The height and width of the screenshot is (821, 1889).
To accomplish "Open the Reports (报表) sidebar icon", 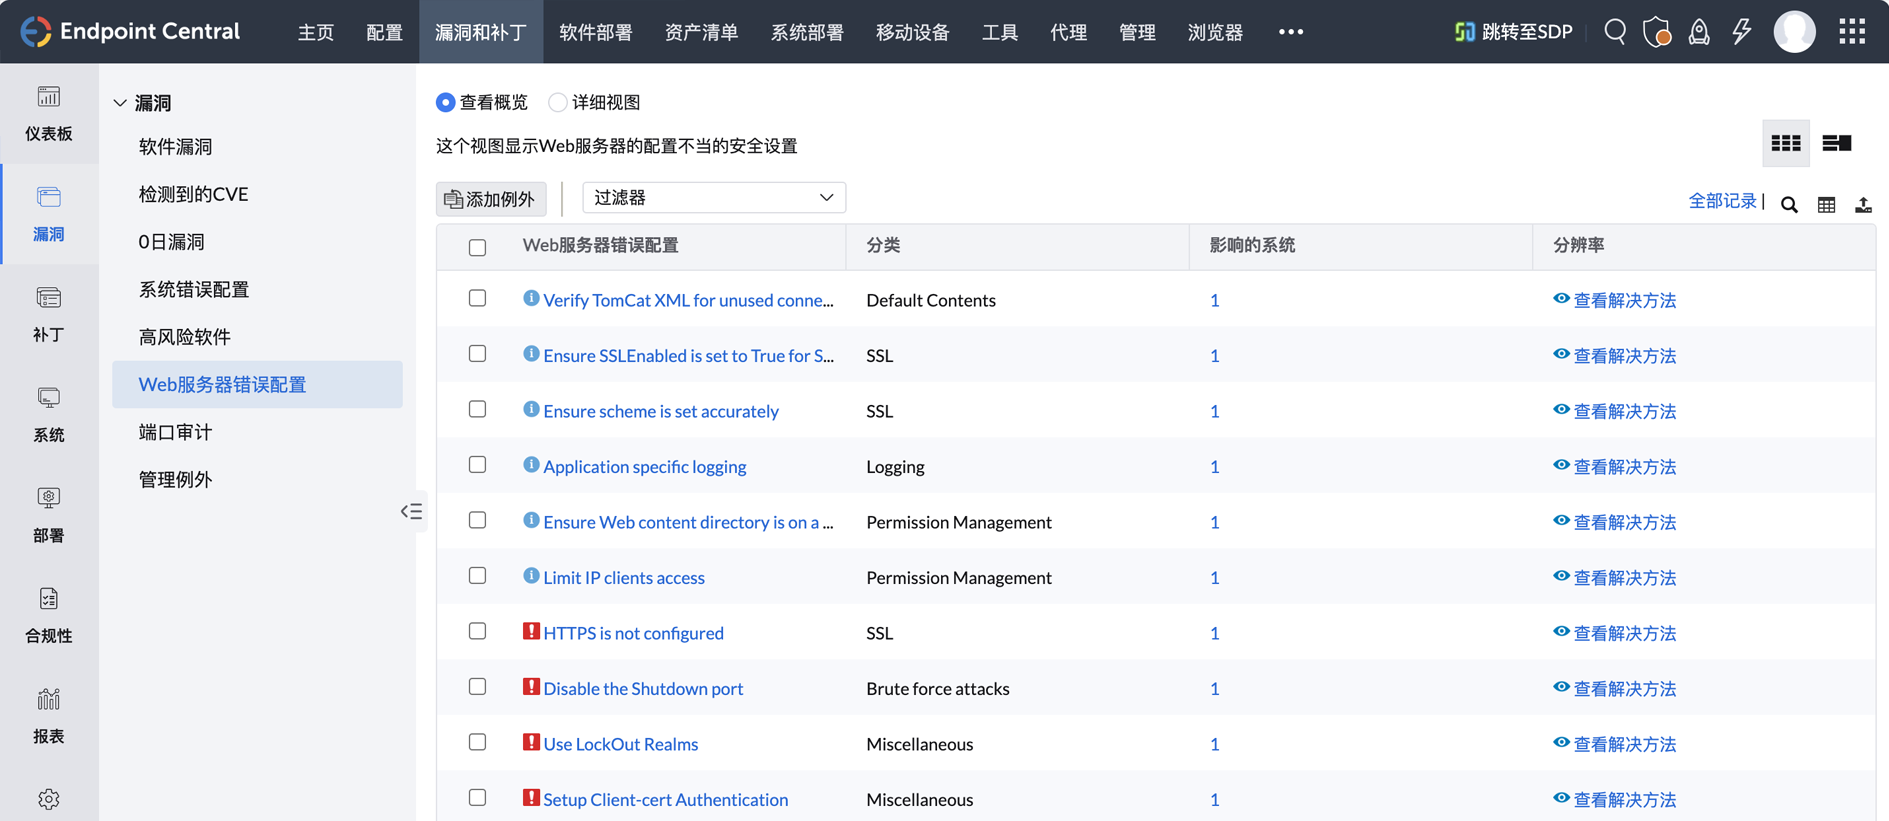I will click(48, 715).
